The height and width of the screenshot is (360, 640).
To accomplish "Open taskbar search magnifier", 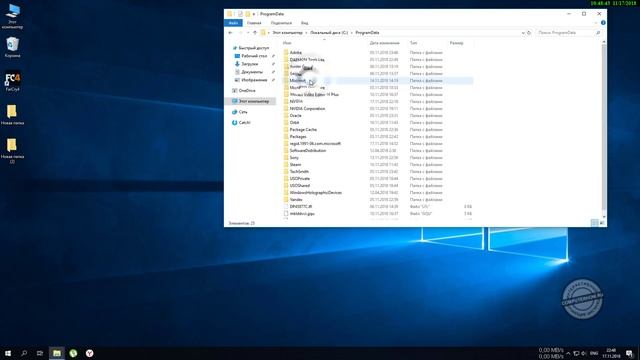I will click(24, 353).
